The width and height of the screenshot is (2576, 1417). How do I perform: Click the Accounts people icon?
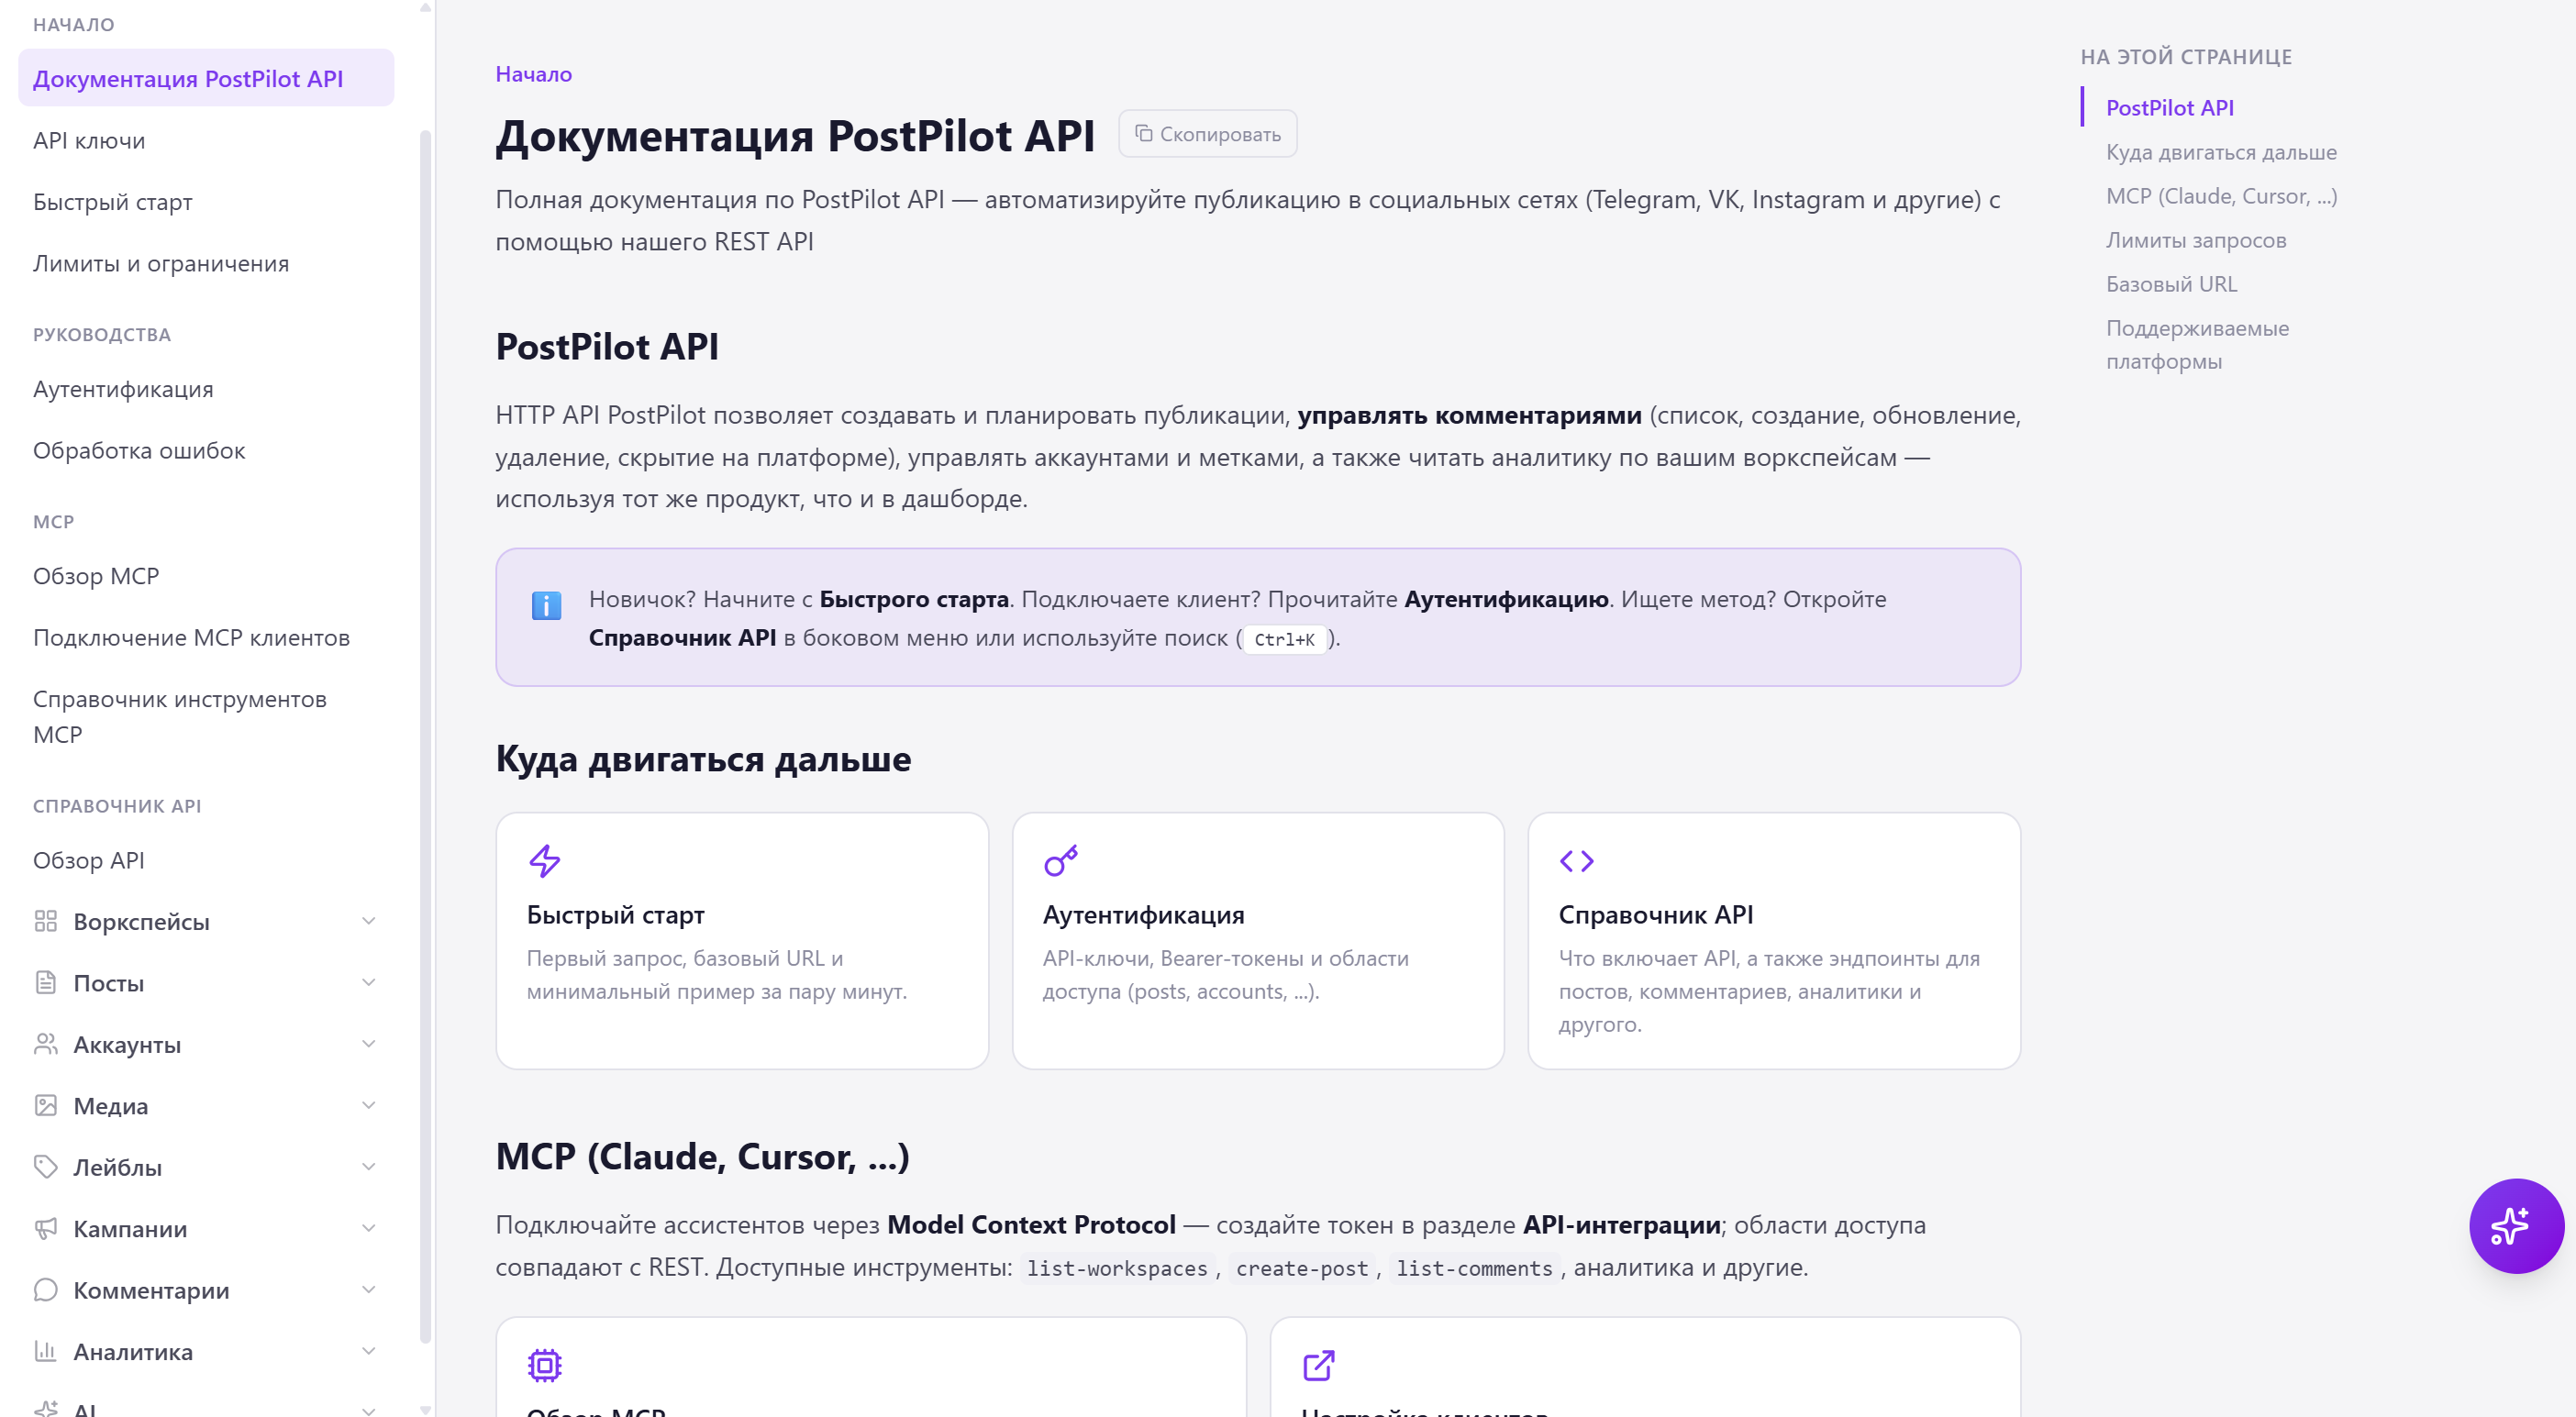[45, 1044]
